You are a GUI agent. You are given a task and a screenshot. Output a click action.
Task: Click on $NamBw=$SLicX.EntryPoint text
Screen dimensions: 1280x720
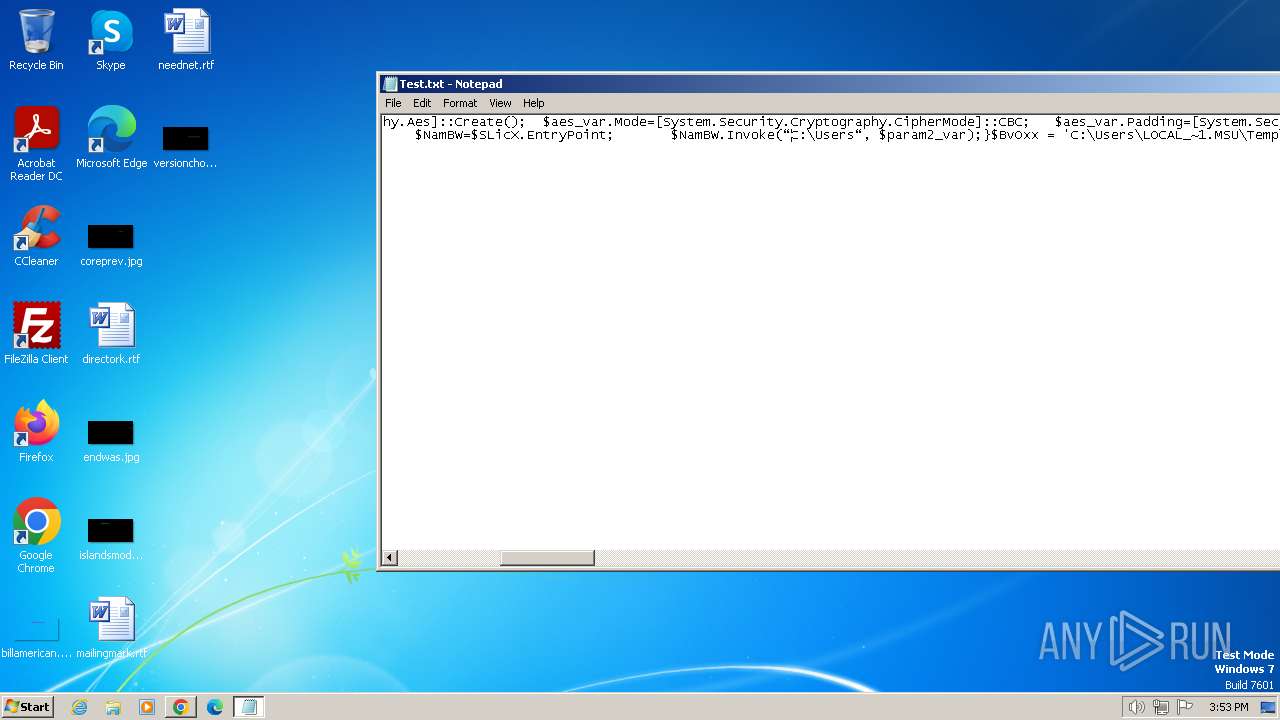[514, 135]
